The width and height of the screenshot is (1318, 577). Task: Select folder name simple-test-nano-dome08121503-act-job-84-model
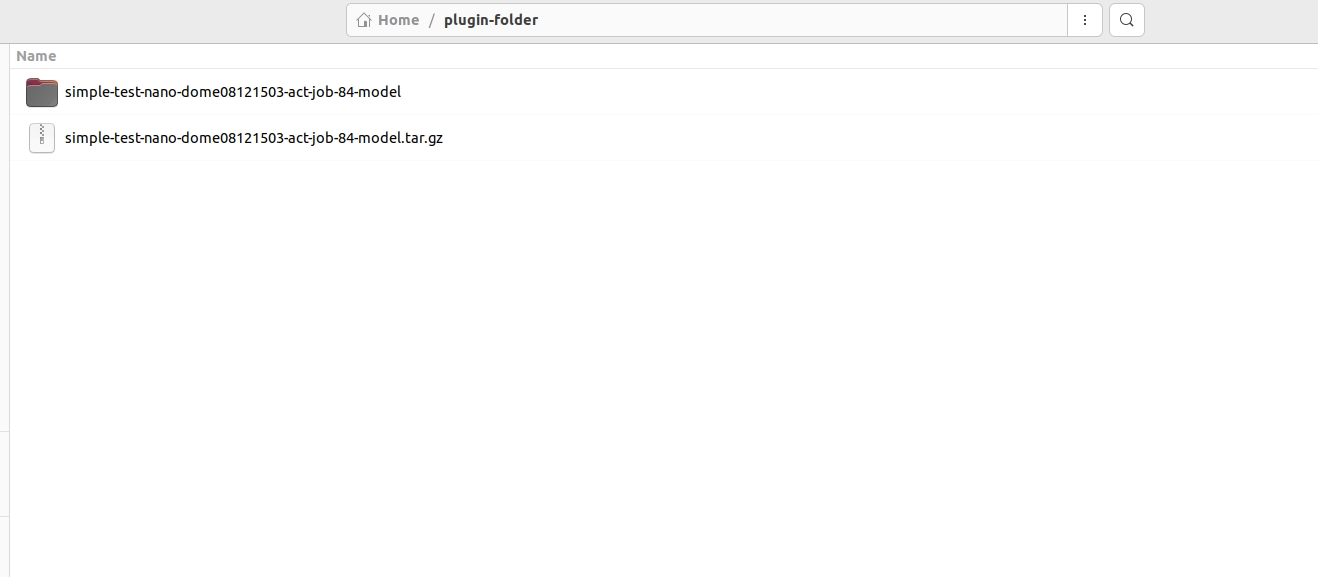(233, 92)
